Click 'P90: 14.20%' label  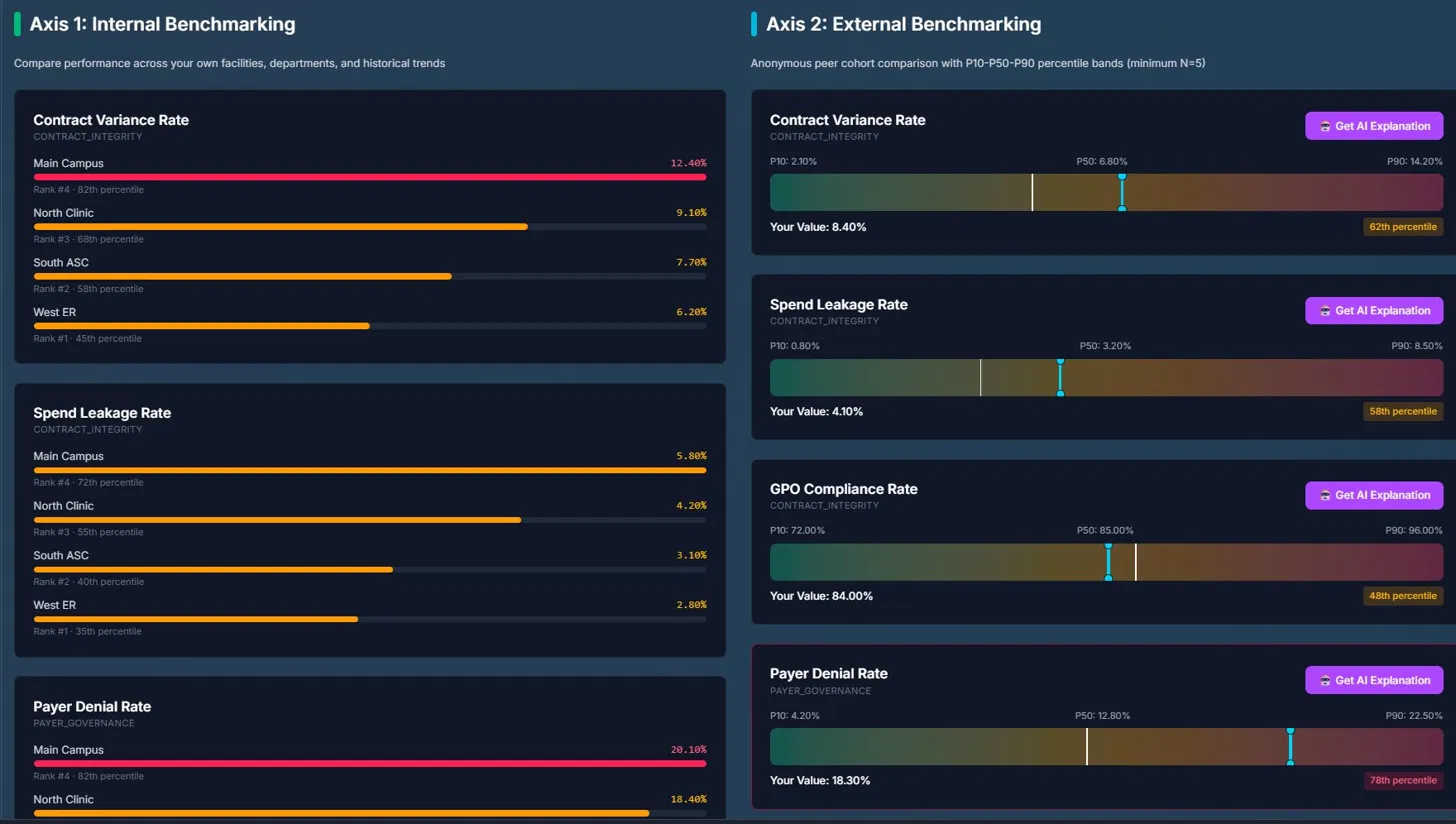coord(1414,162)
